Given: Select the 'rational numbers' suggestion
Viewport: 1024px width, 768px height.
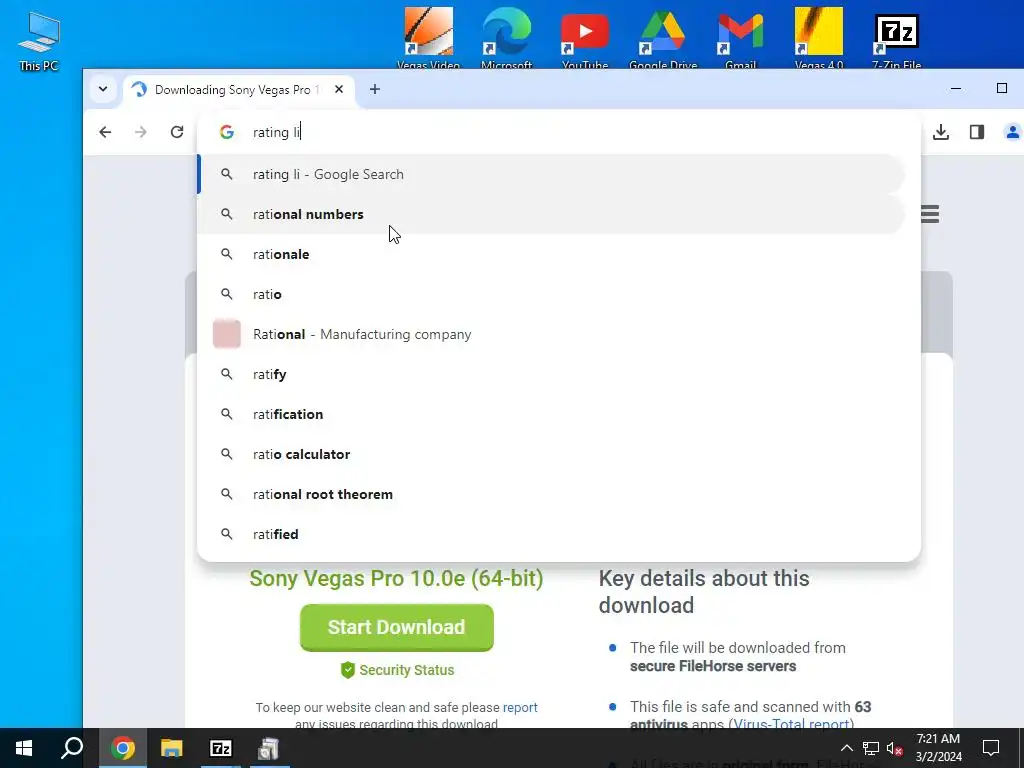Looking at the screenshot, I should [x=552, y=214].
